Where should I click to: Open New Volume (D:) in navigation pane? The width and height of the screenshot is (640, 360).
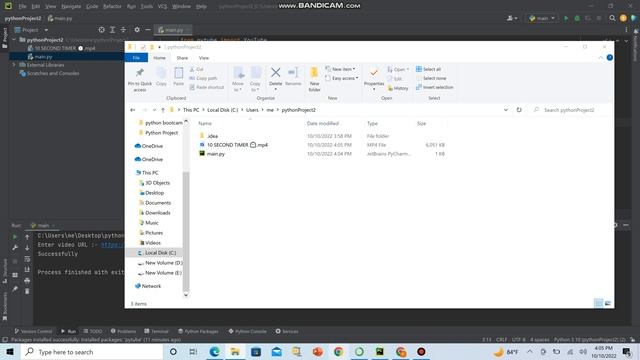(163, 263)
